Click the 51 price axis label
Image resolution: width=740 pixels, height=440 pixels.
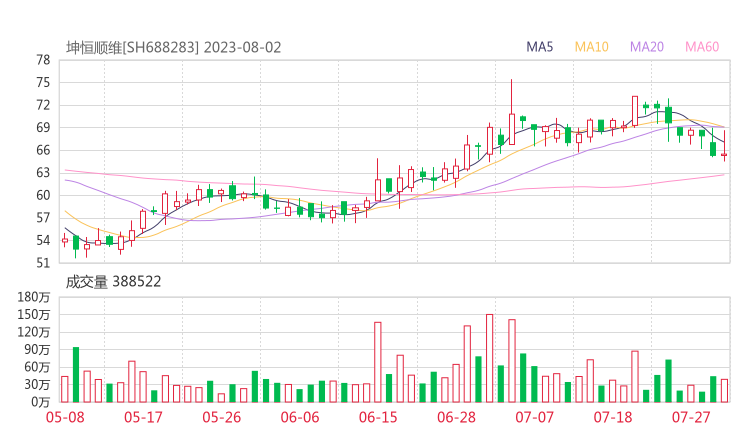pyautogui.click(x=43, y=263)
